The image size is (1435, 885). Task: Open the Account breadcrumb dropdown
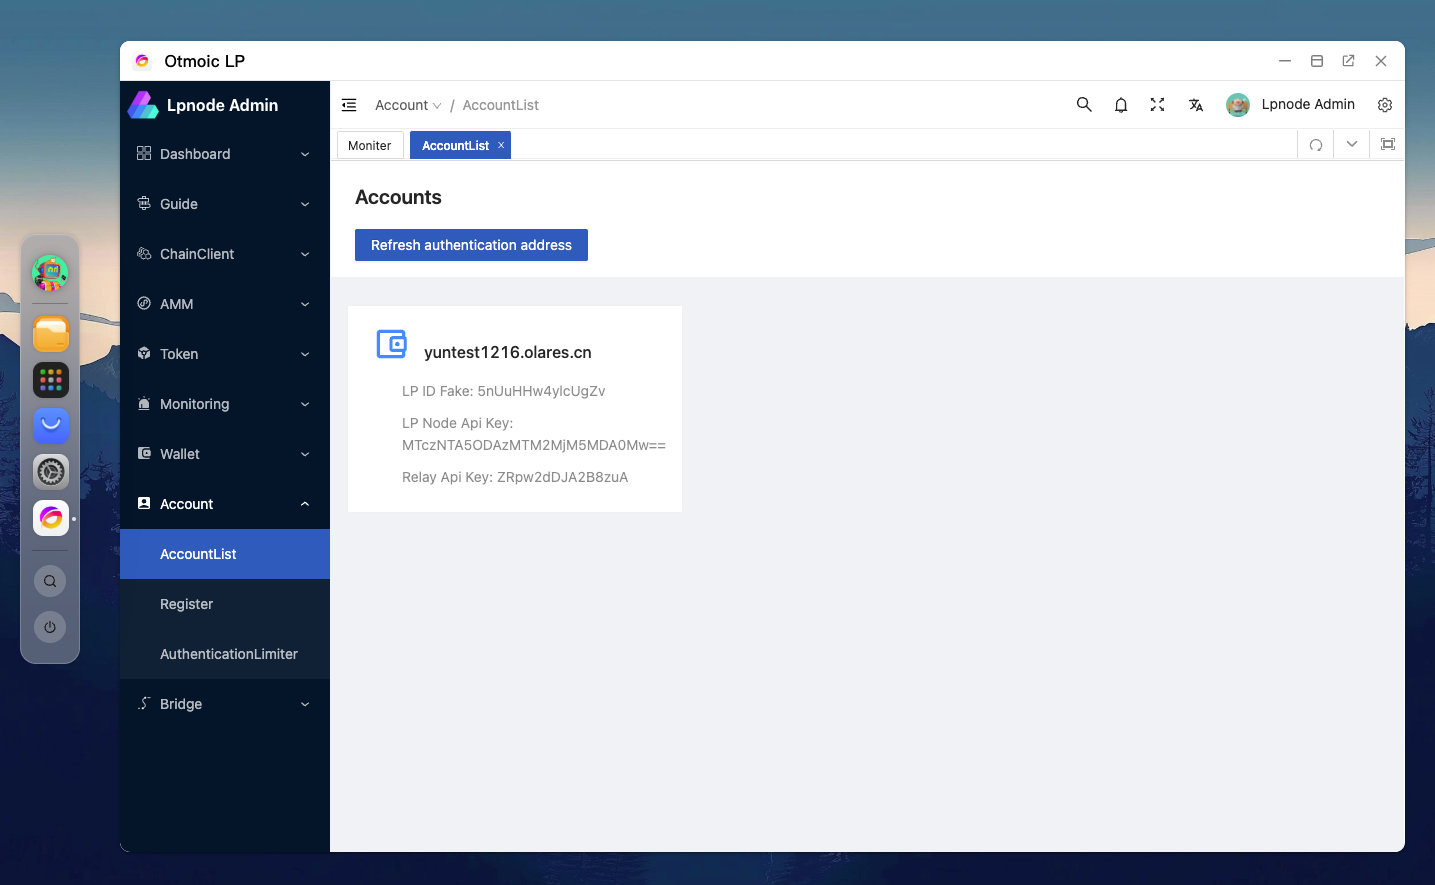click(407, 105)
